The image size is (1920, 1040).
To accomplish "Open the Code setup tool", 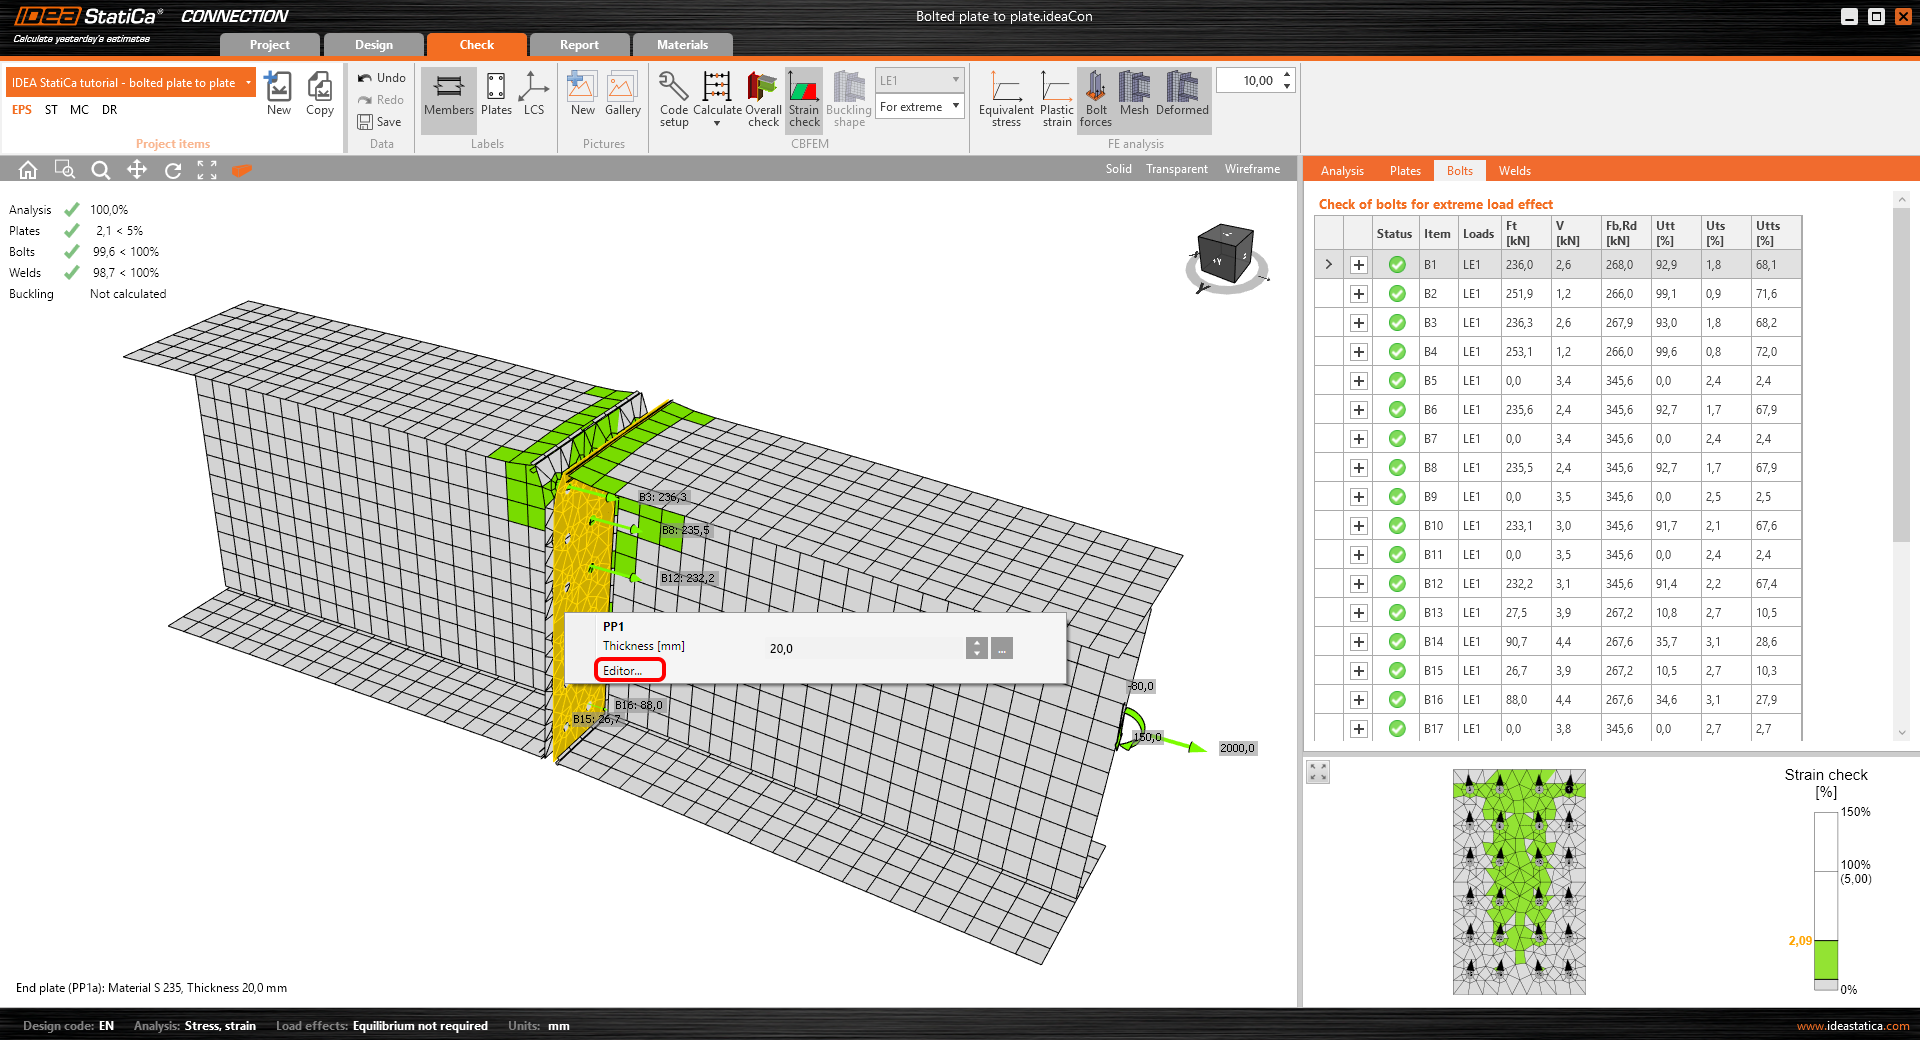I will (x=672, y=97).
